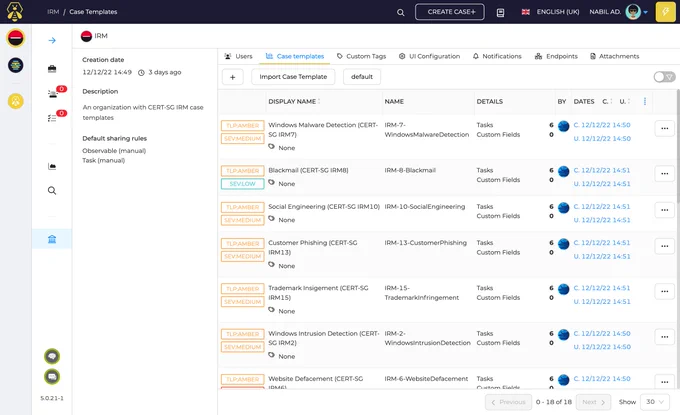Open the cases briefcase icon

coord(52,69)
